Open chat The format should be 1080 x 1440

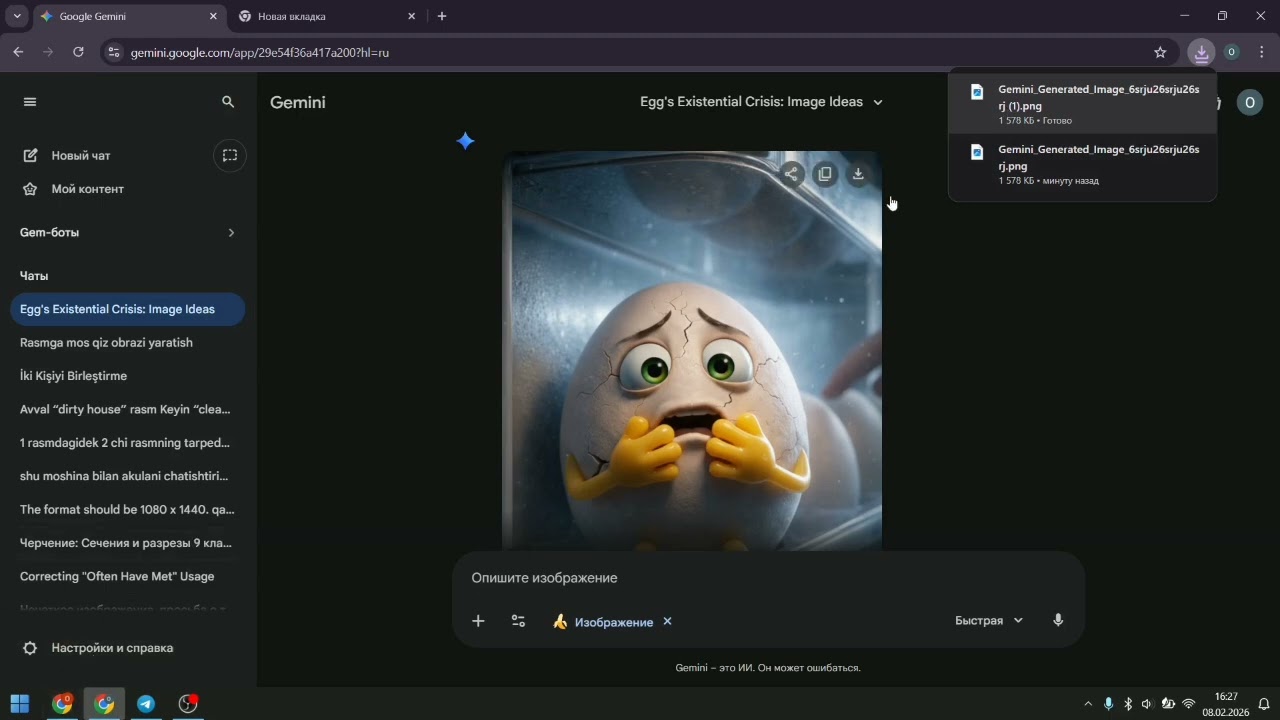[x=128, y=509]
